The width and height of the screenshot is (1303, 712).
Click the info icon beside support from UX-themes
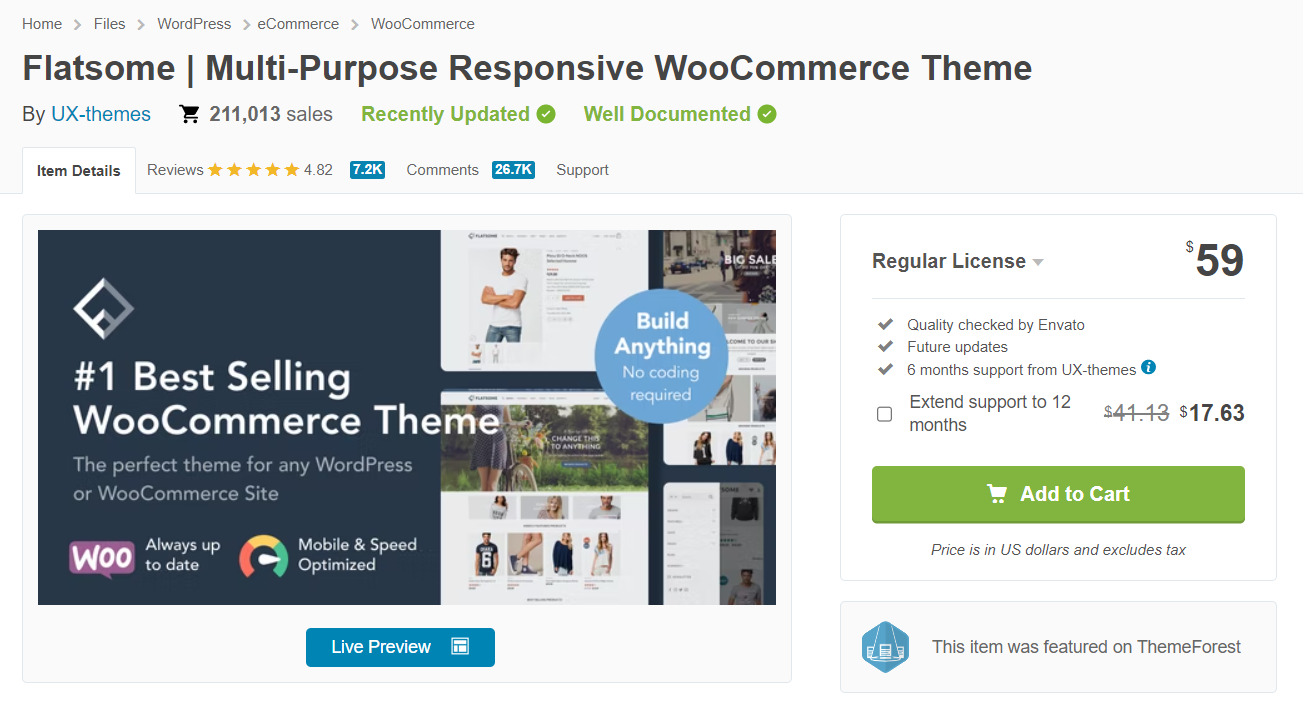pos(1149,367)
